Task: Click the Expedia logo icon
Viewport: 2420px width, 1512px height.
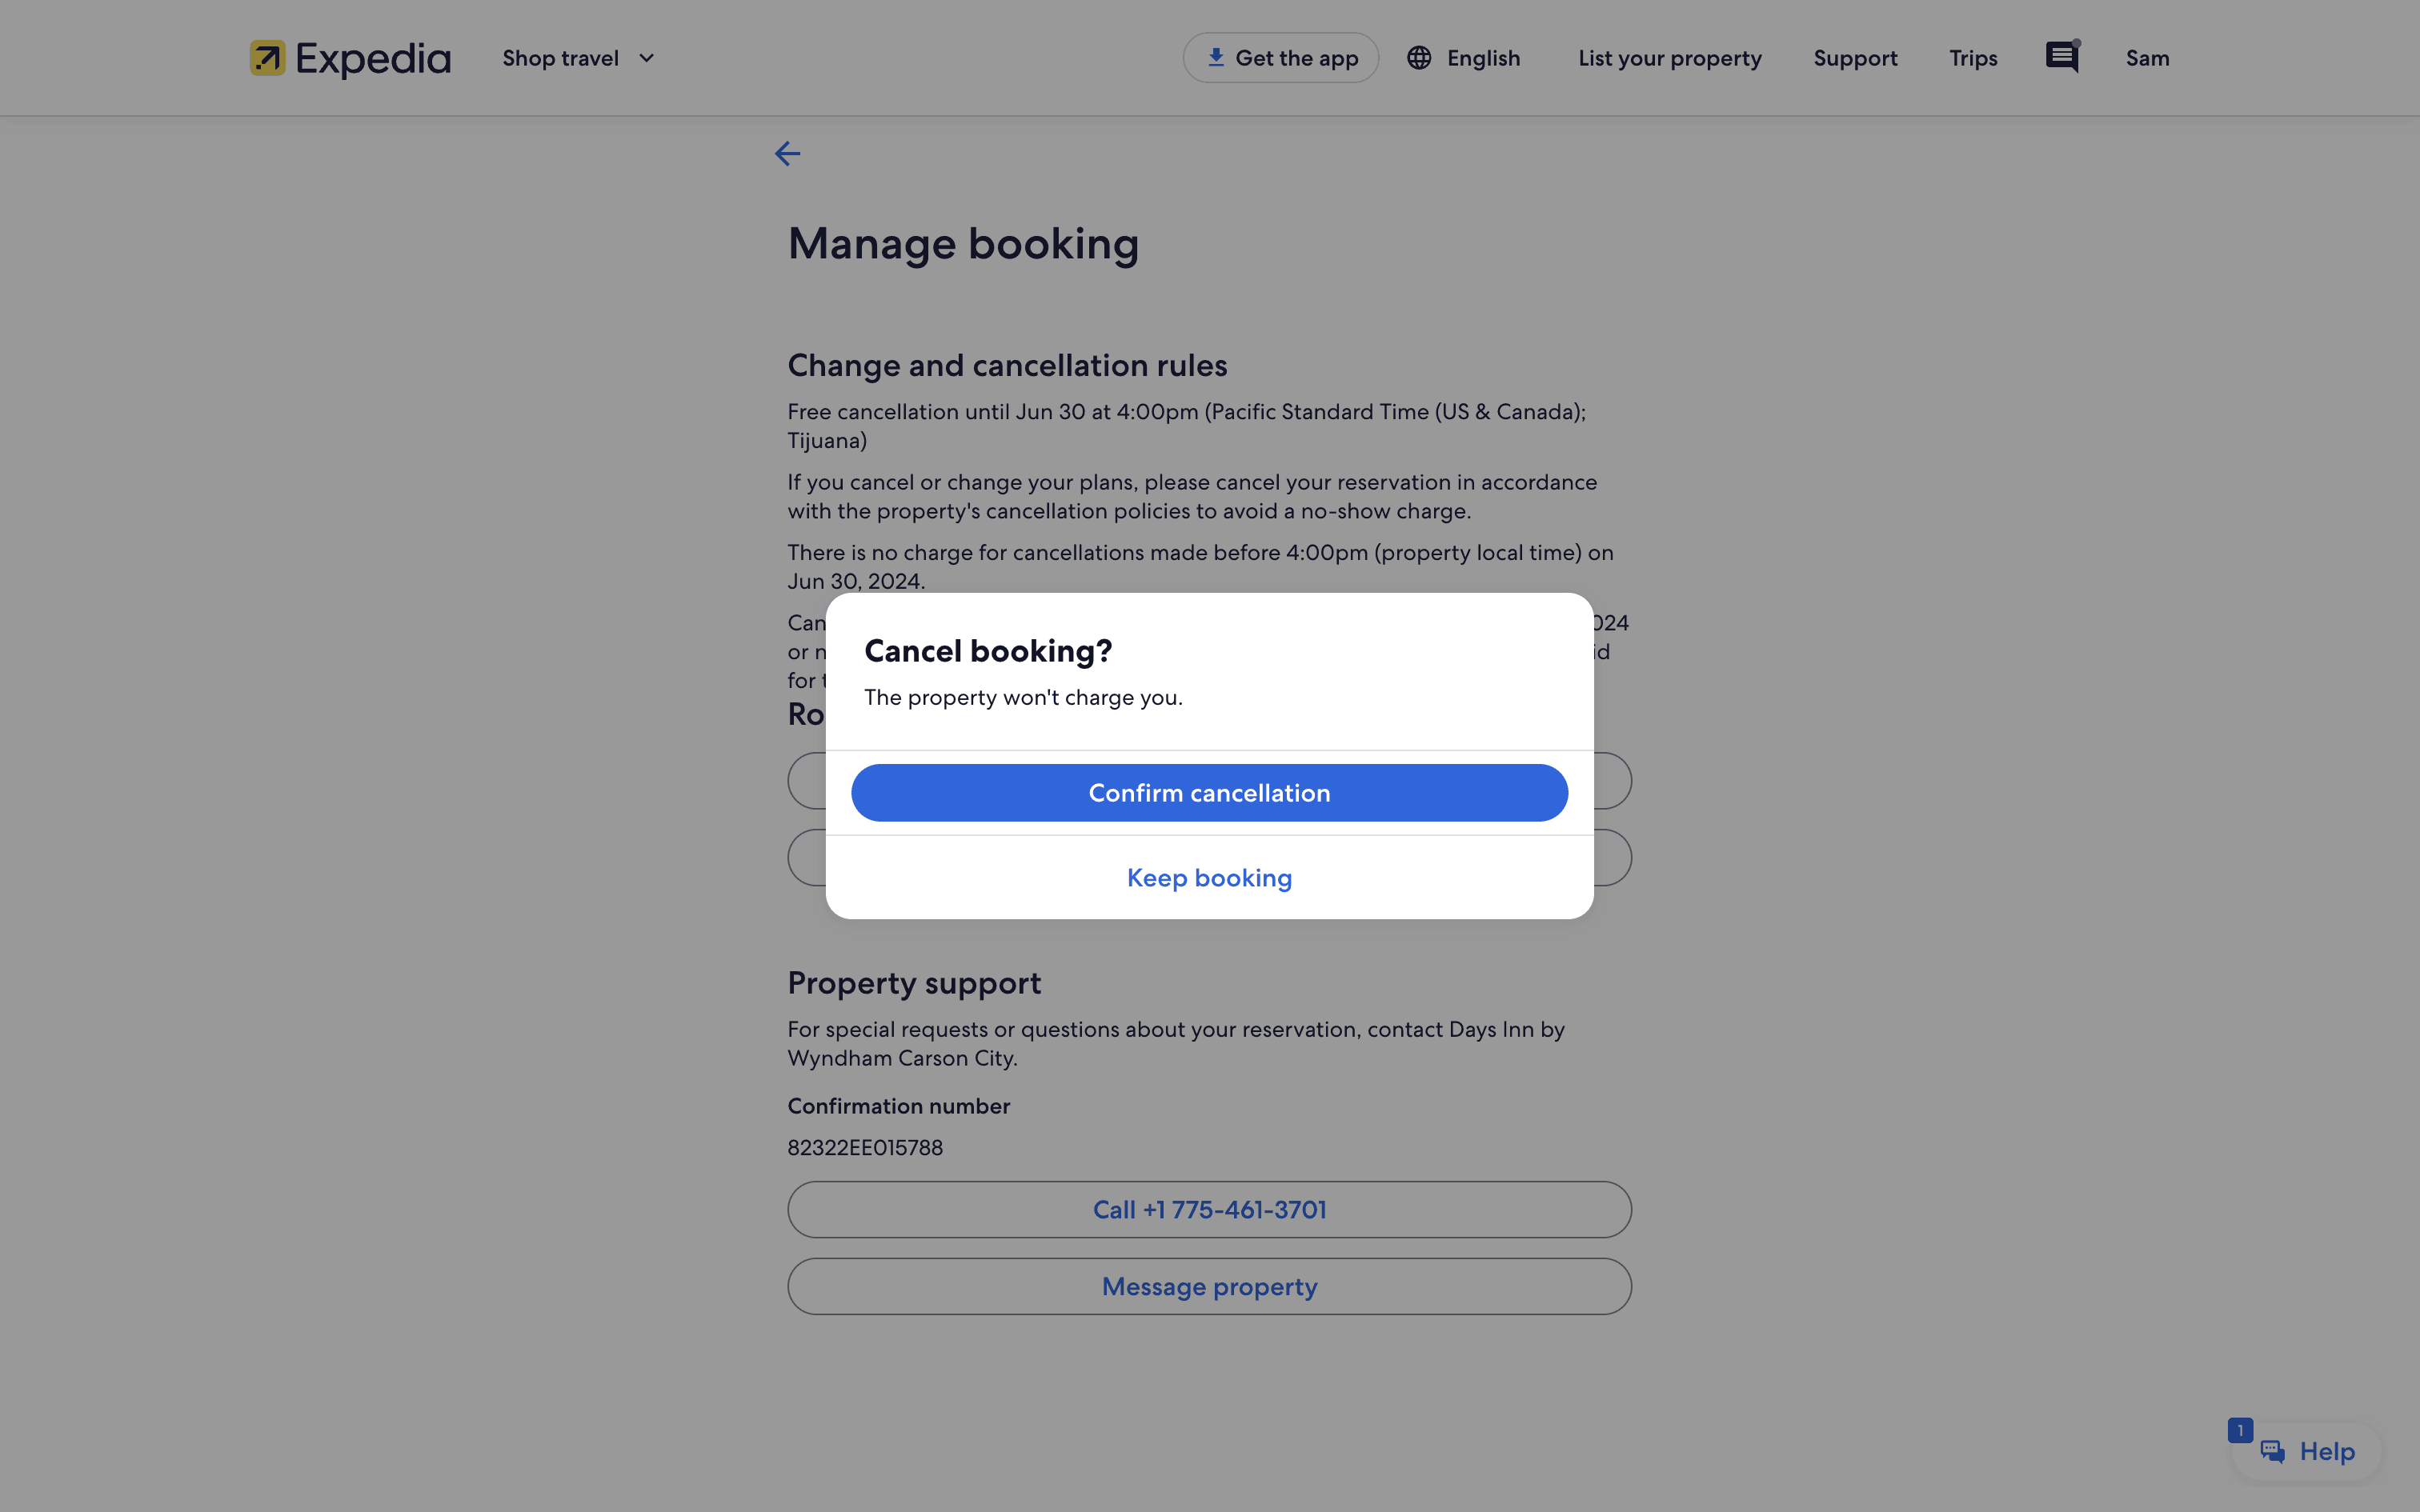Action: tap(267, 58)
